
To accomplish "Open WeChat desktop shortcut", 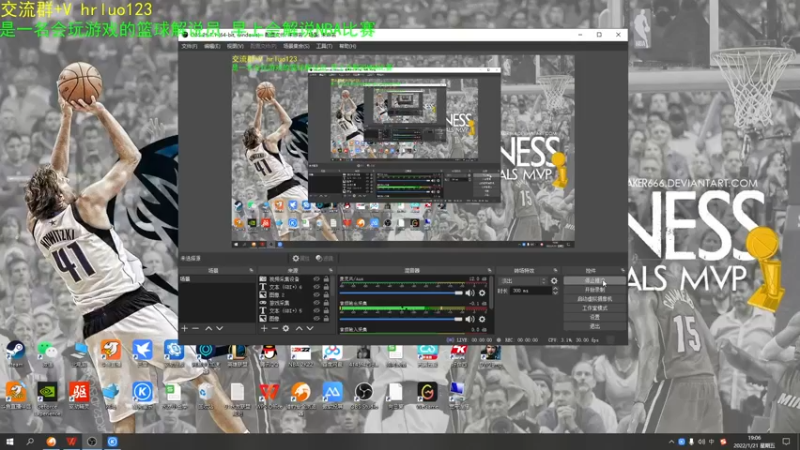I will (x=47, y=353).
